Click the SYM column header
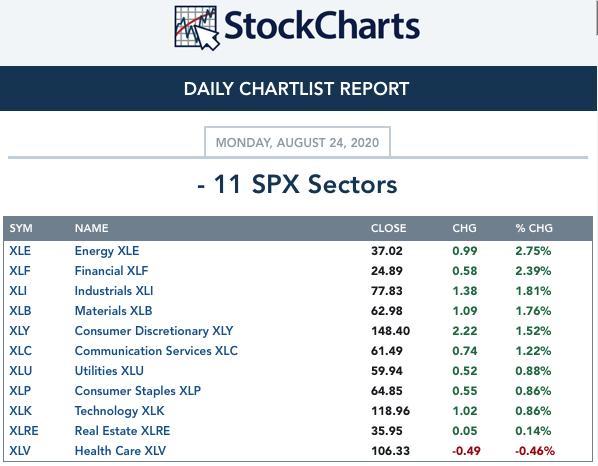This screenshot has height=466, width=598. [x=21, y=228]
